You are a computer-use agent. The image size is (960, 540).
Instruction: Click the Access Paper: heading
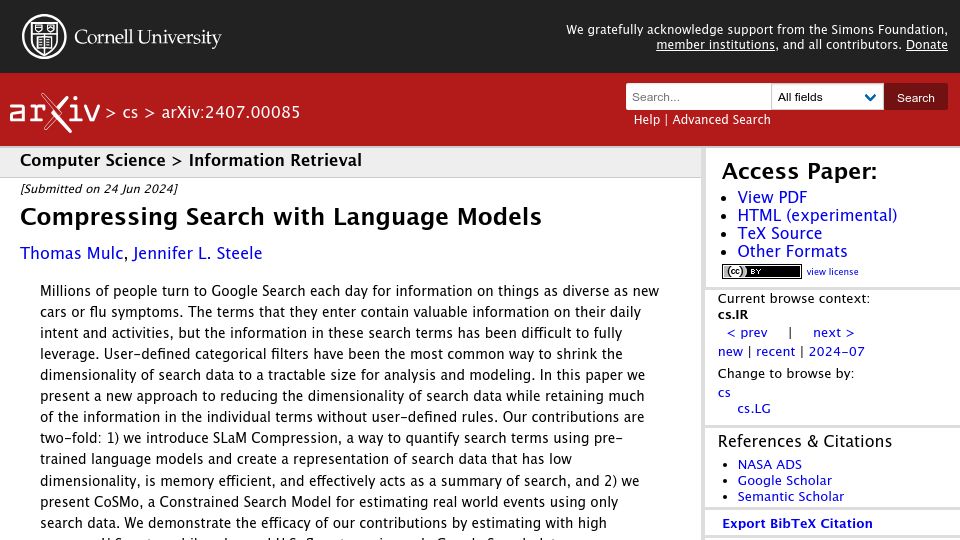click(799, 171)
